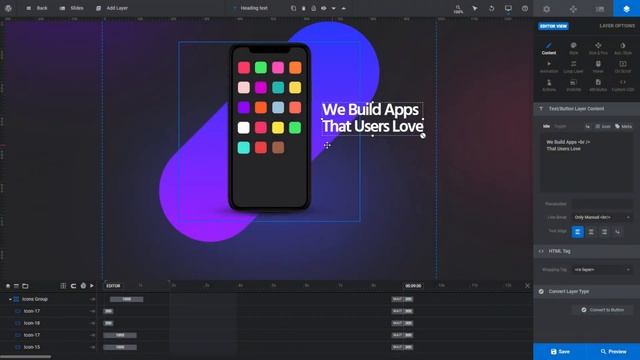Open the Wrapping Tag dropdown
Viewport: 640px width, 360px height.
tap(602, 270)
